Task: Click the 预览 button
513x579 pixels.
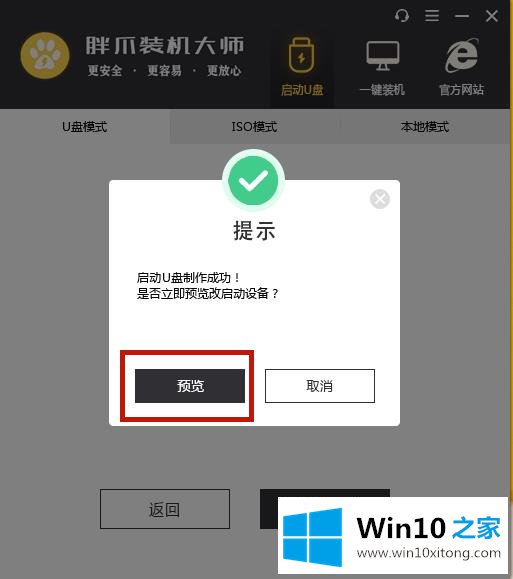Action: click(x=190, y=386)
